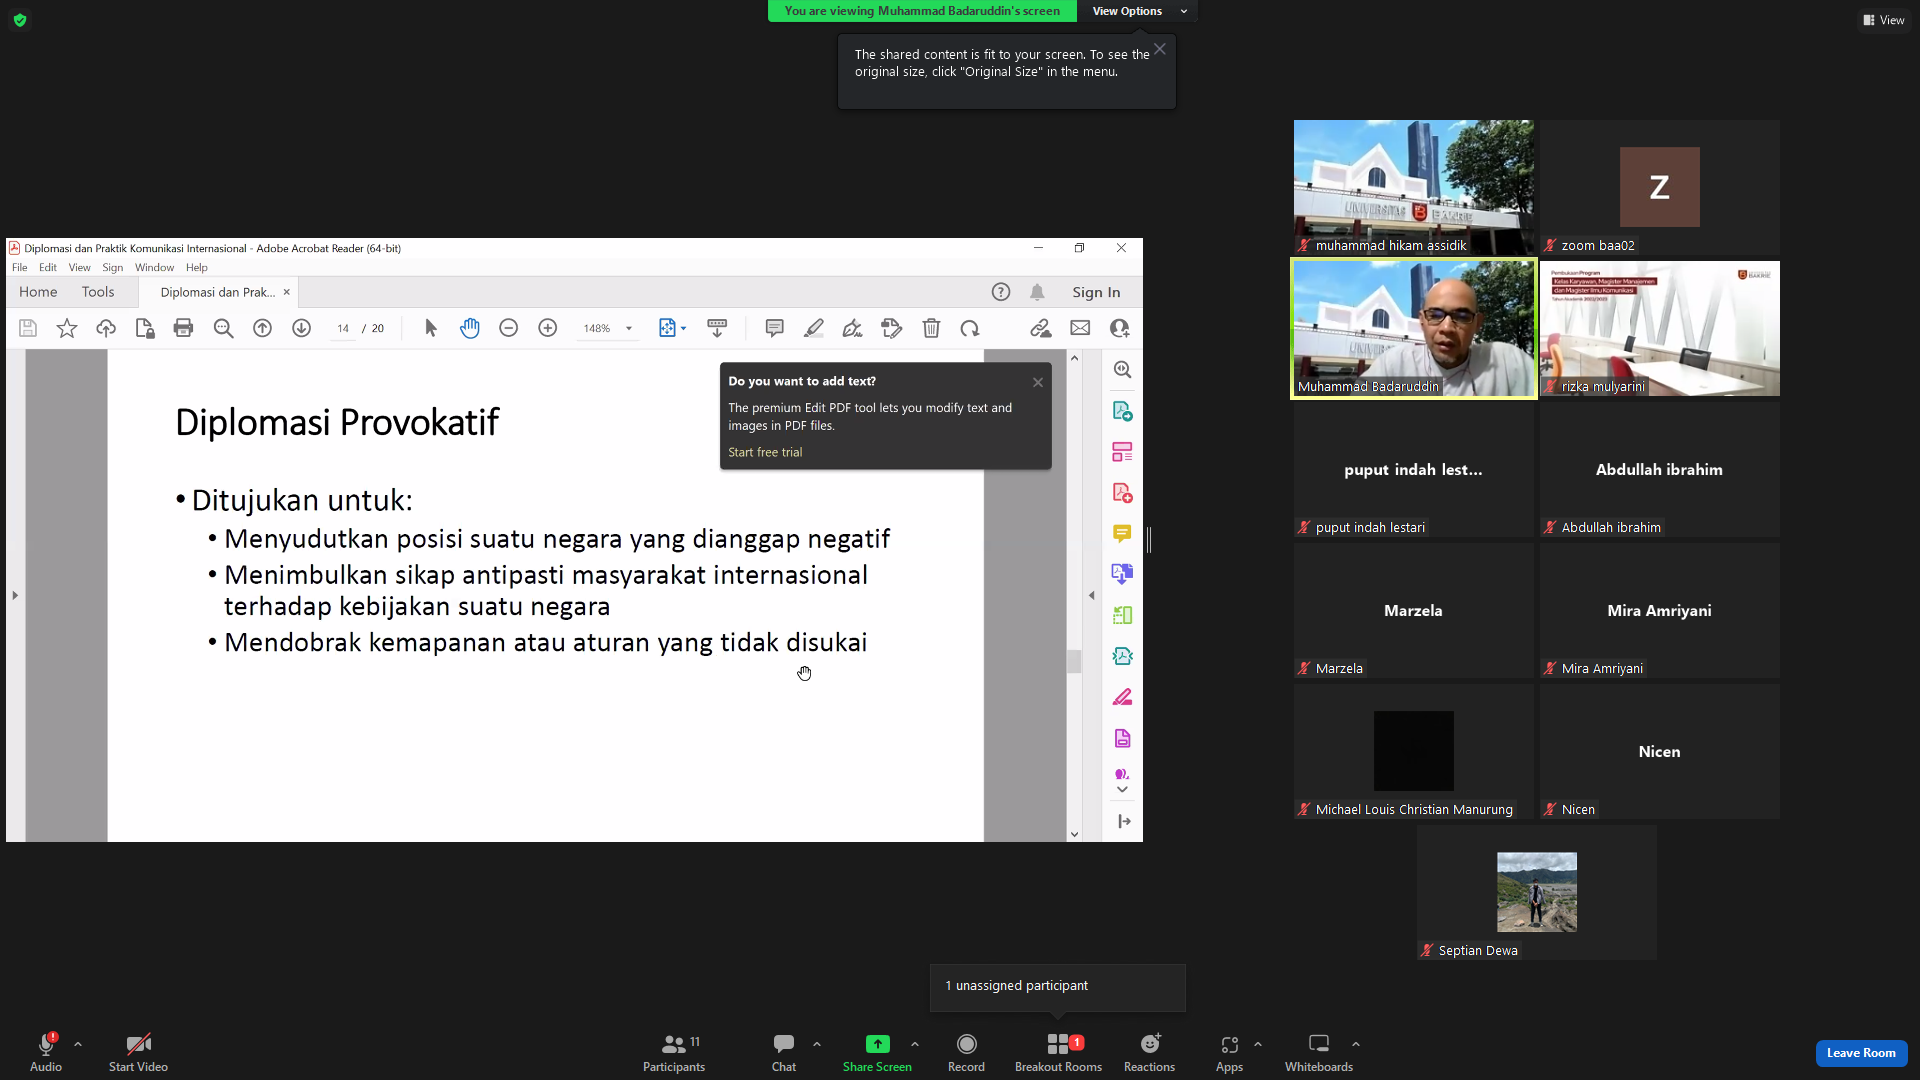Screen dimensions: 1920x1080
Task: Click the Share Screen button
Action: (x=877, y=1052)
